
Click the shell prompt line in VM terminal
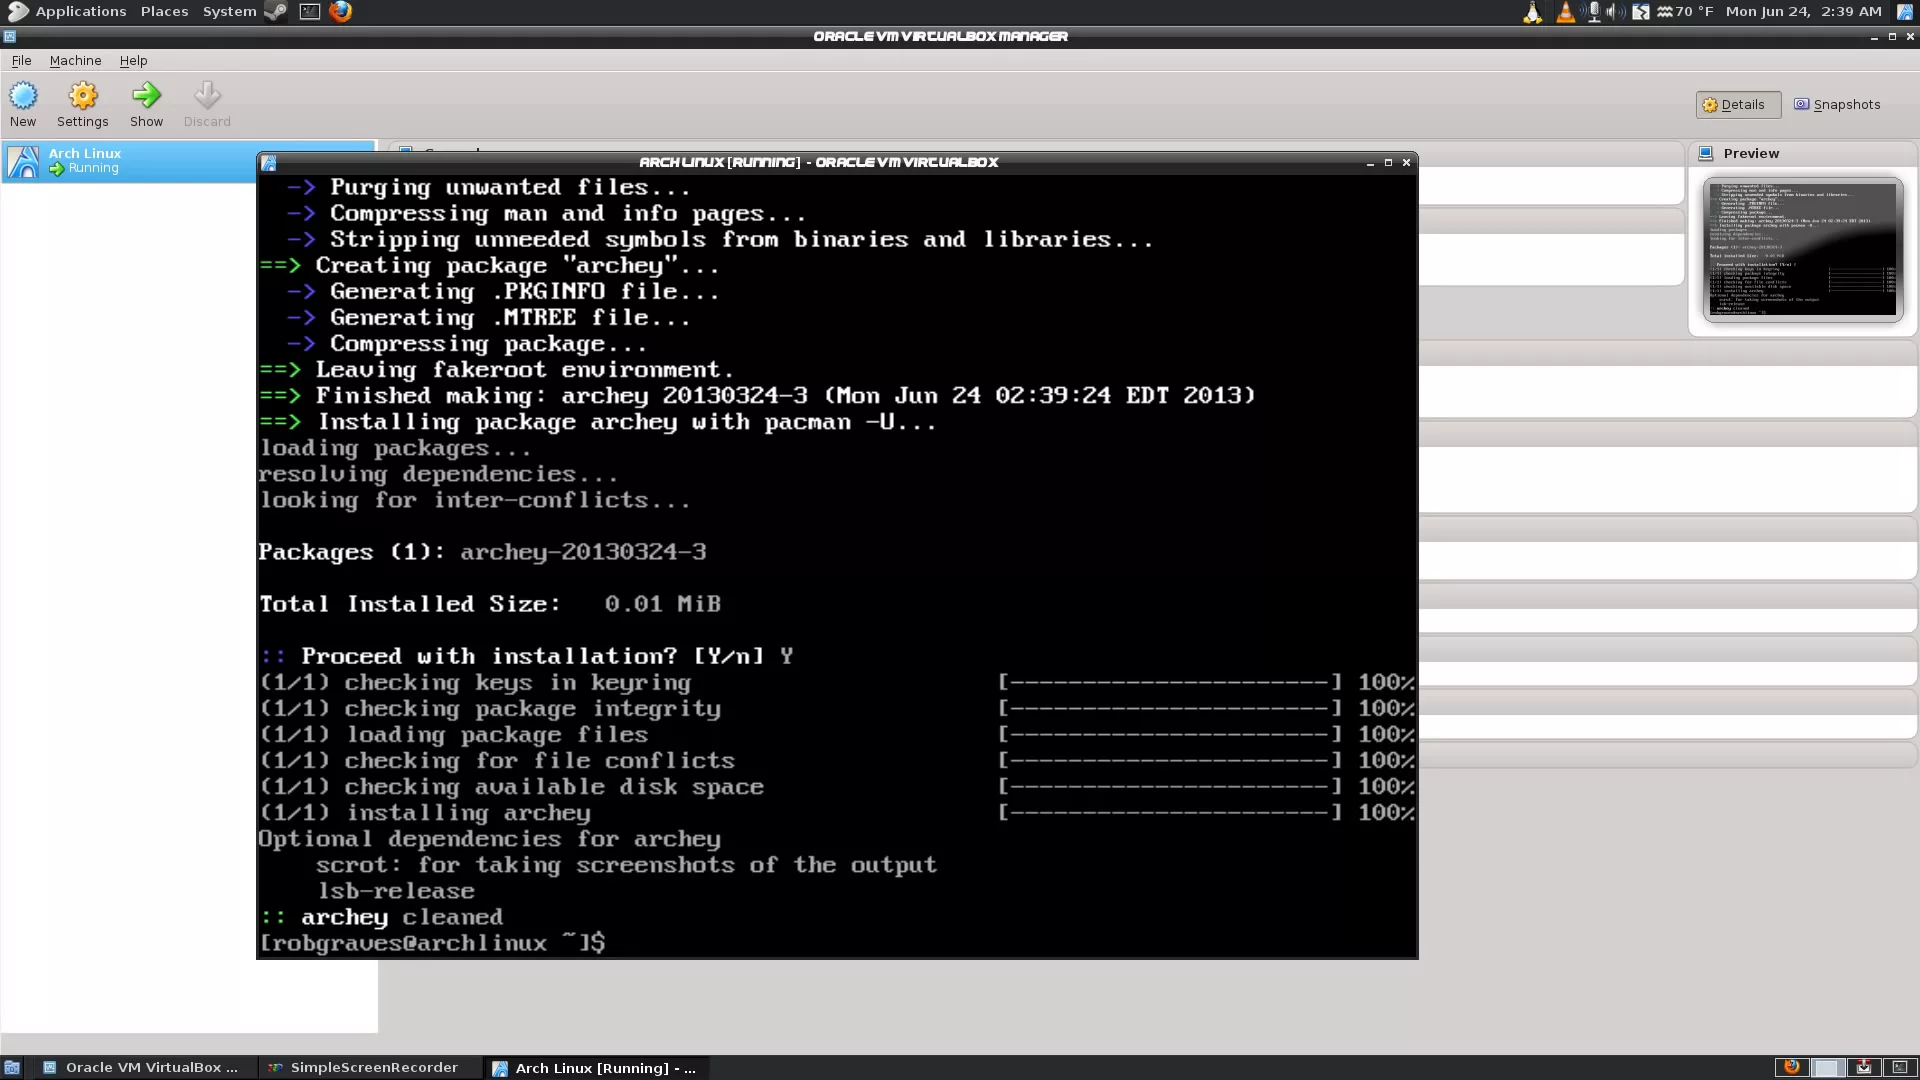pos(432,943)
